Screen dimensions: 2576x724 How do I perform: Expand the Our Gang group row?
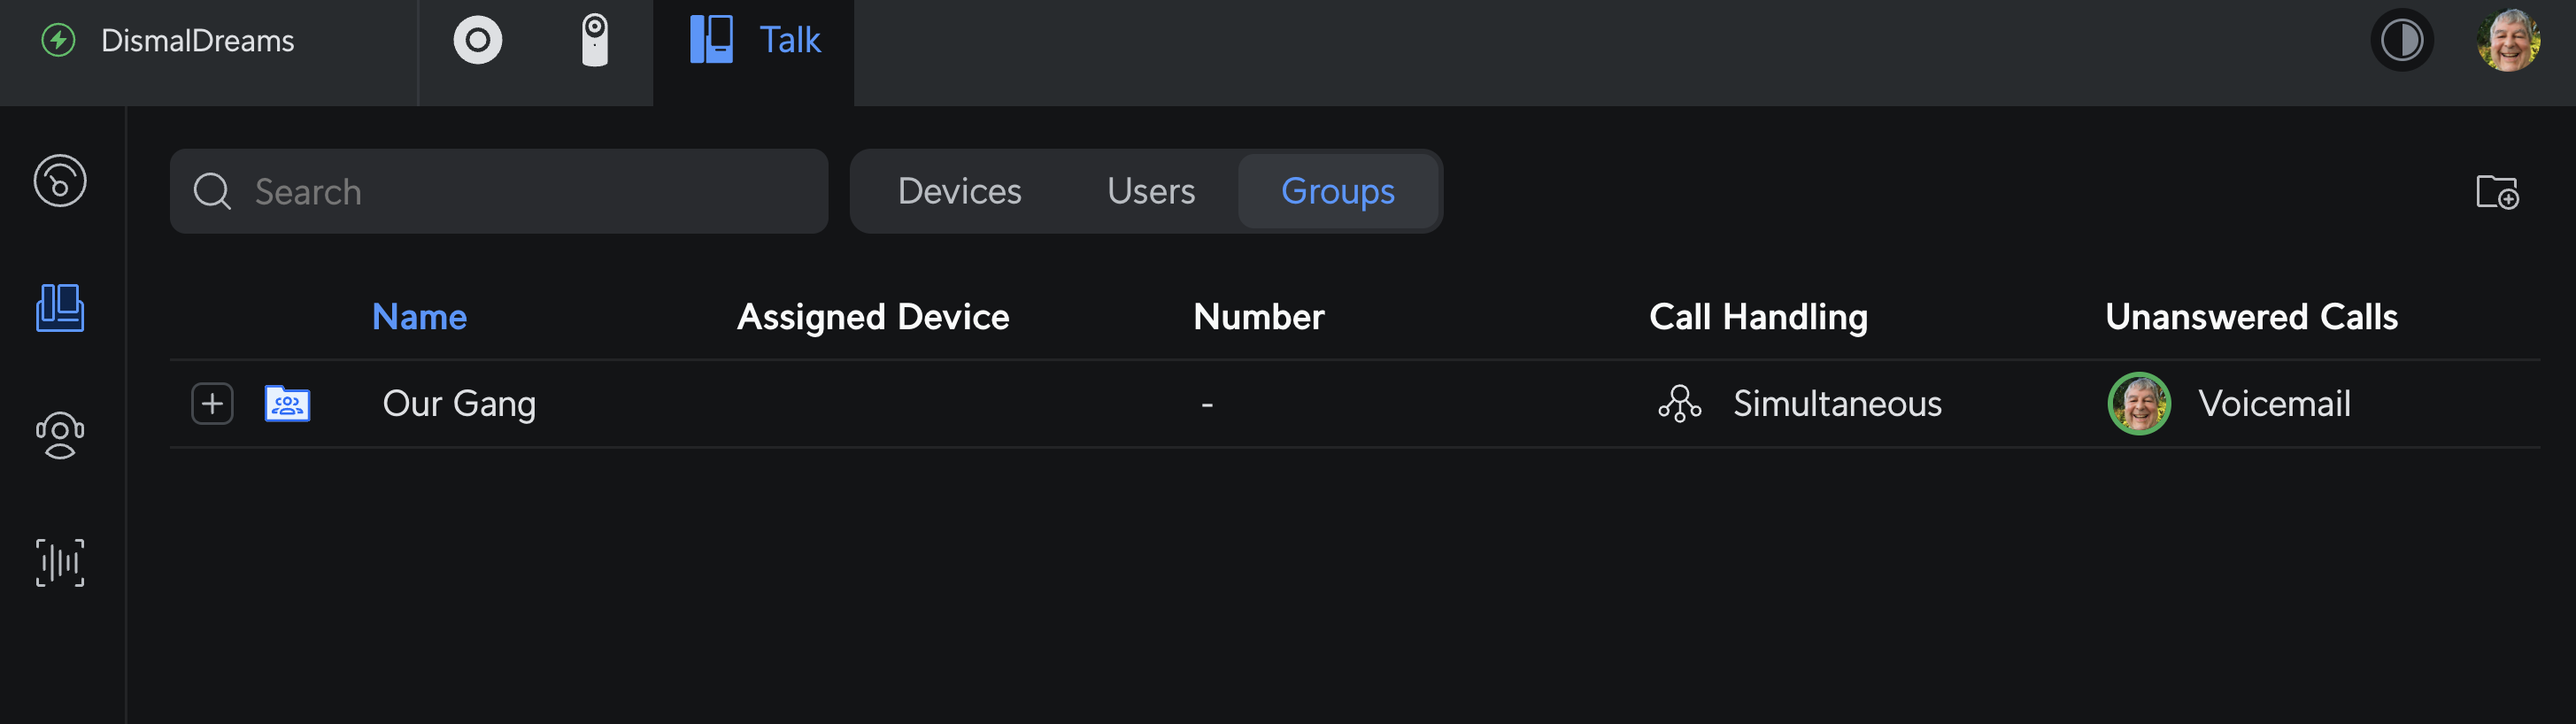click(x=212, y=404)
